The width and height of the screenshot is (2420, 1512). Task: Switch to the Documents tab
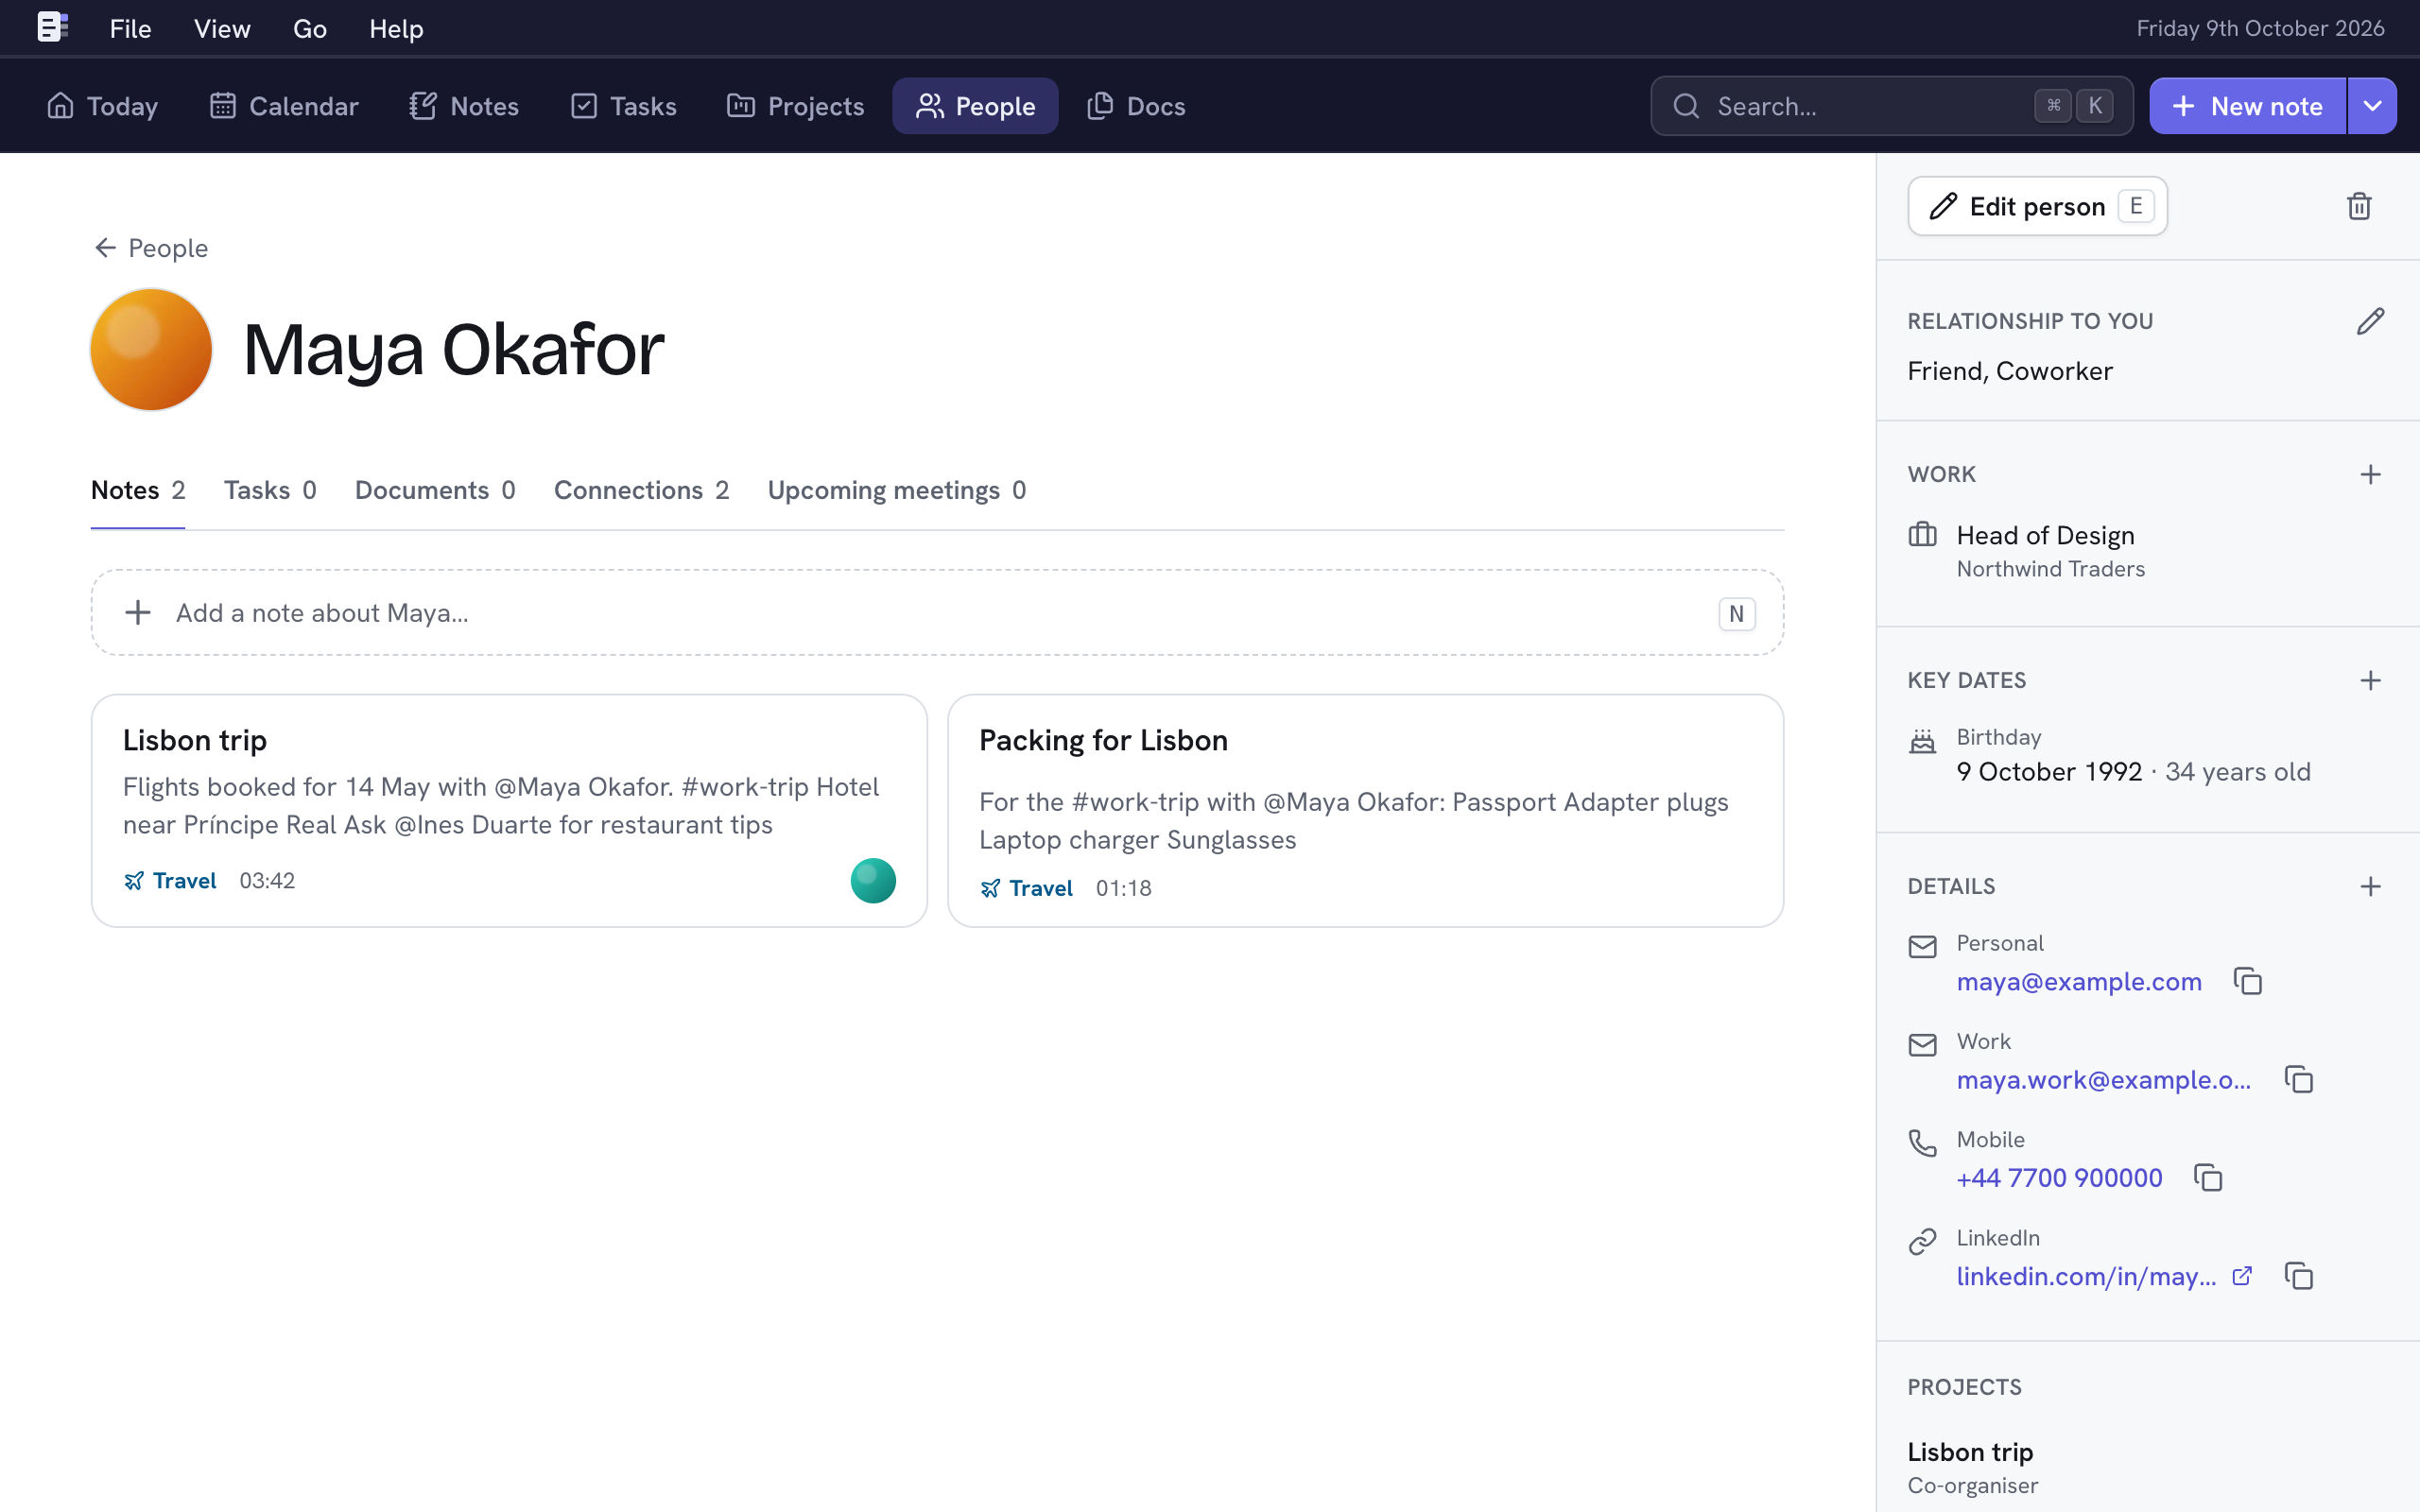tap(435, 490)
